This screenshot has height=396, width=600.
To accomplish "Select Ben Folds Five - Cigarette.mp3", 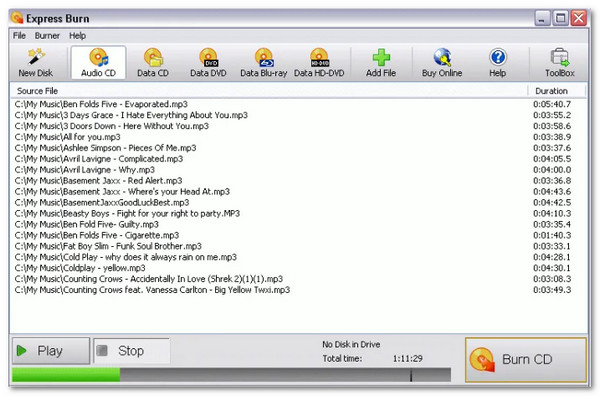I will click(97, 235).
